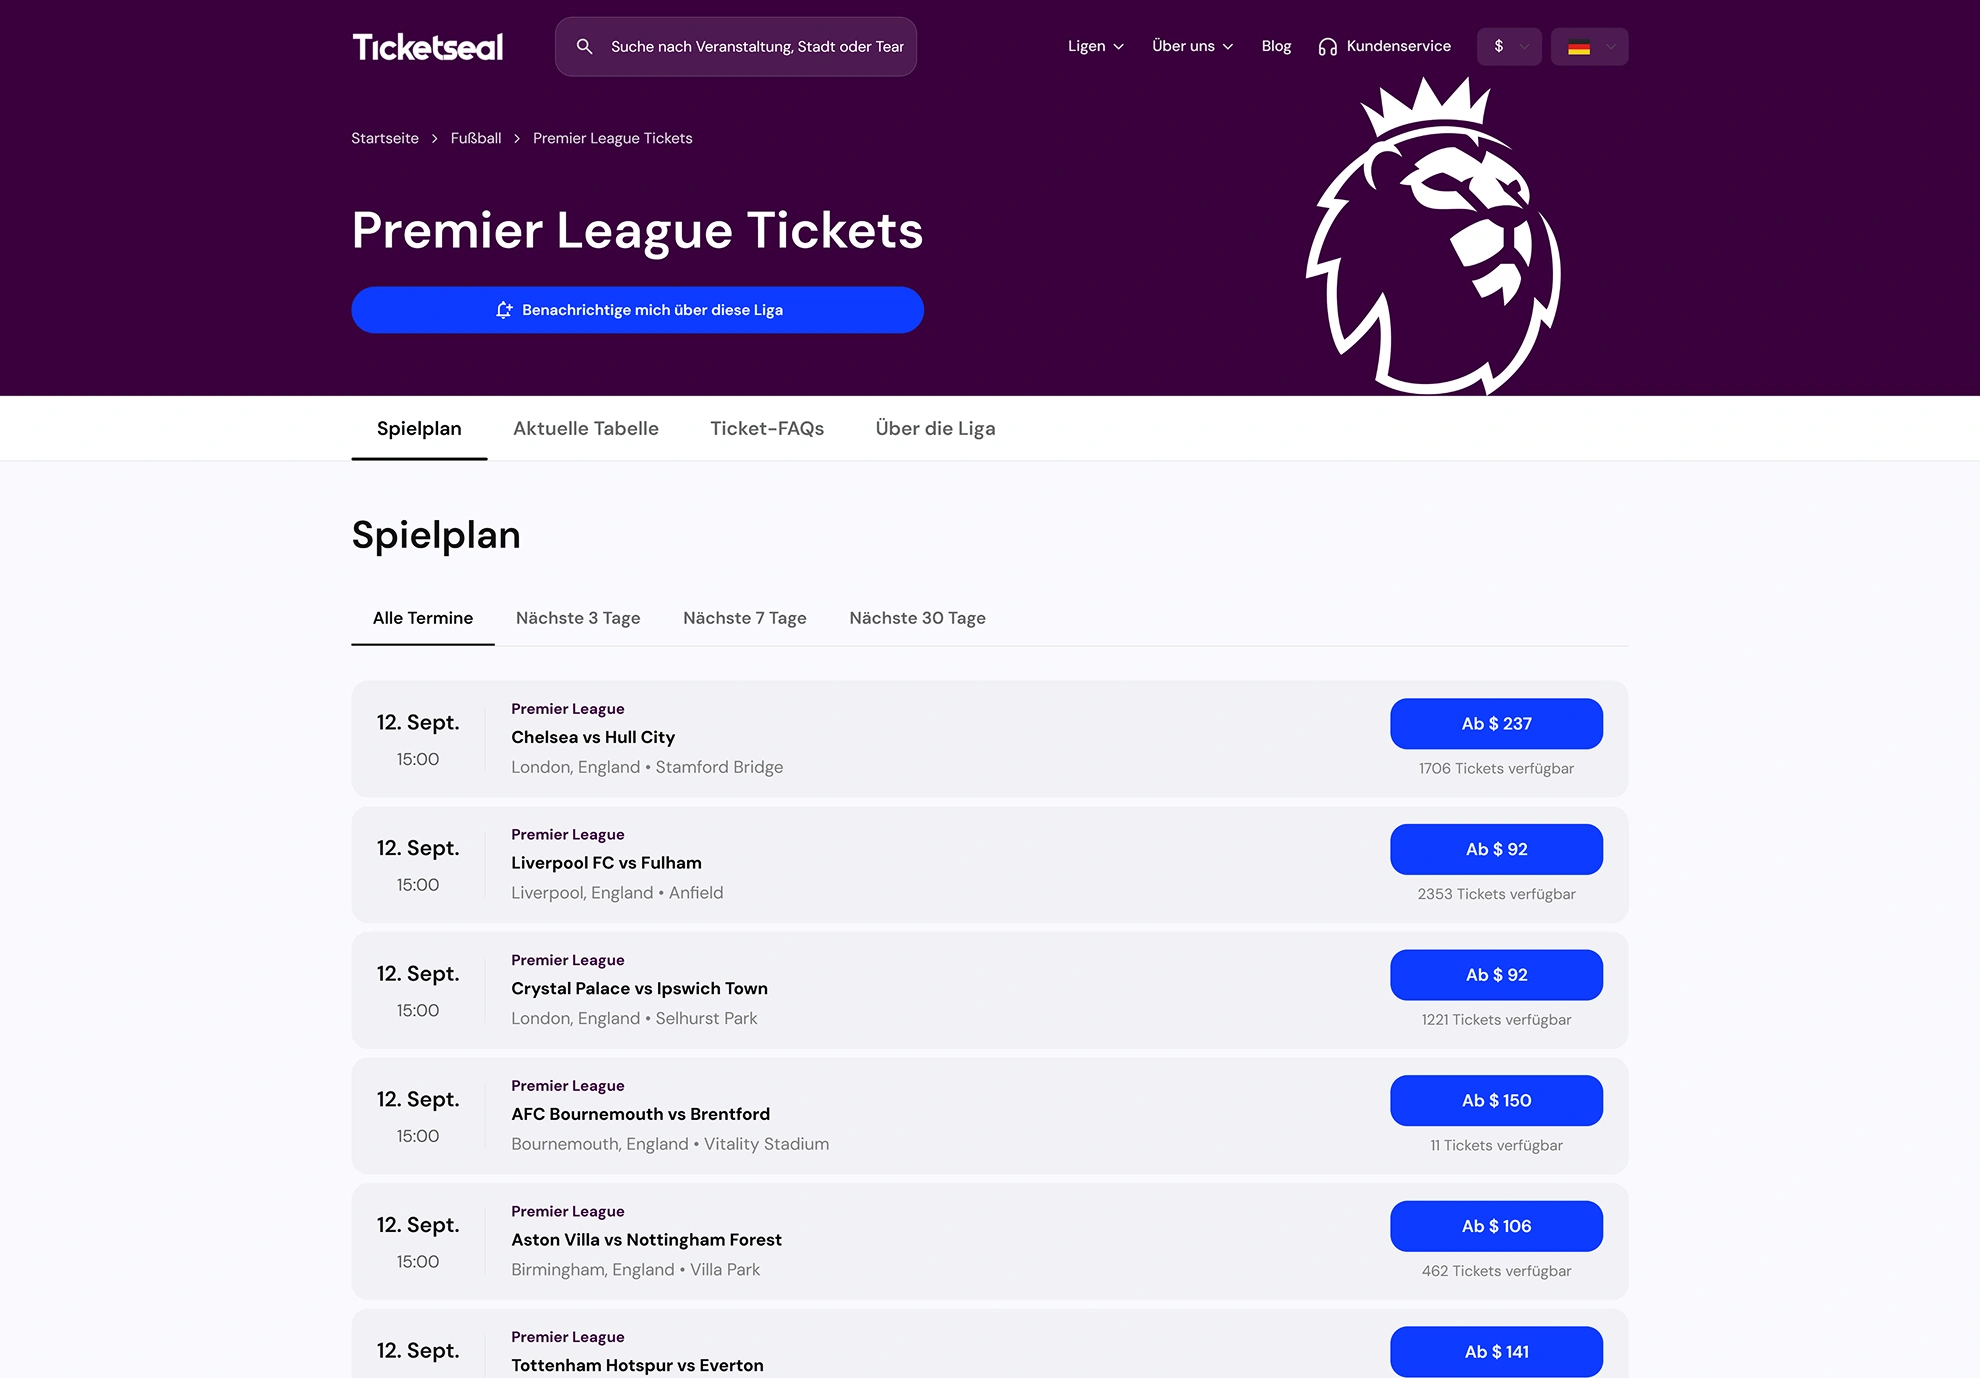
Task: Select the Nächste 30 Tage filter
Action: pyautogui.click(x=917, y=618)
